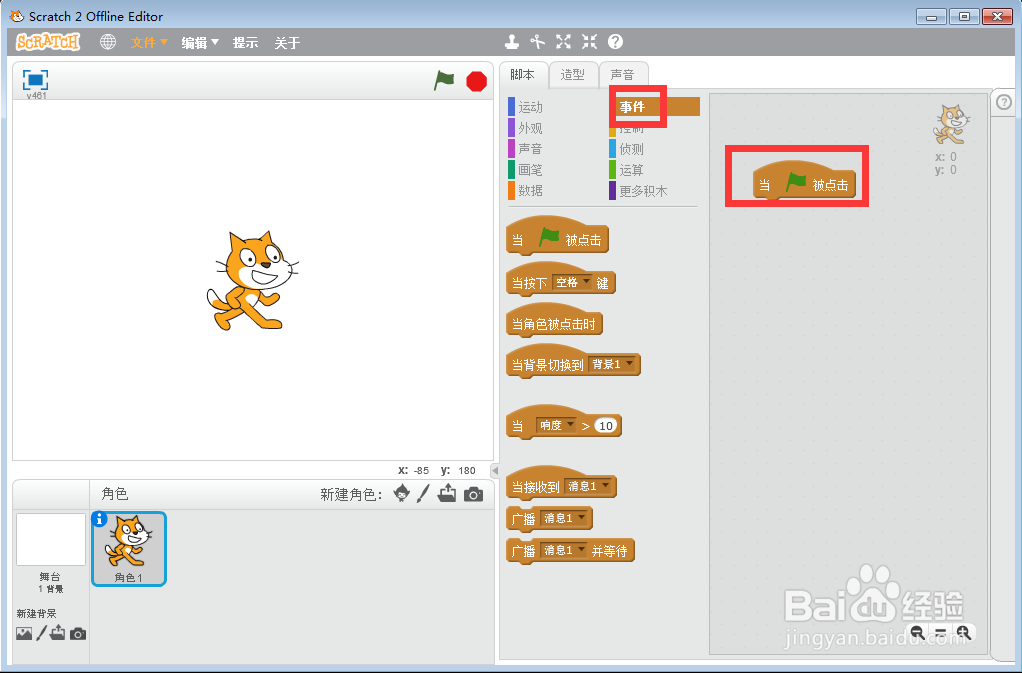Image resolution: width=1022 pixels, height=673 pixels.
Task: Zoom in the scripts area with plus magnifier
Action: [x=963, y=633]
